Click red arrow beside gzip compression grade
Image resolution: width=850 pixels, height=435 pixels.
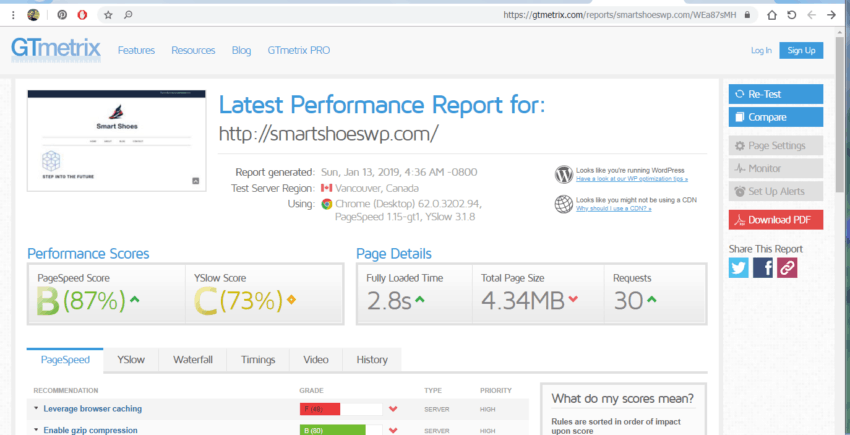[394, 431]
